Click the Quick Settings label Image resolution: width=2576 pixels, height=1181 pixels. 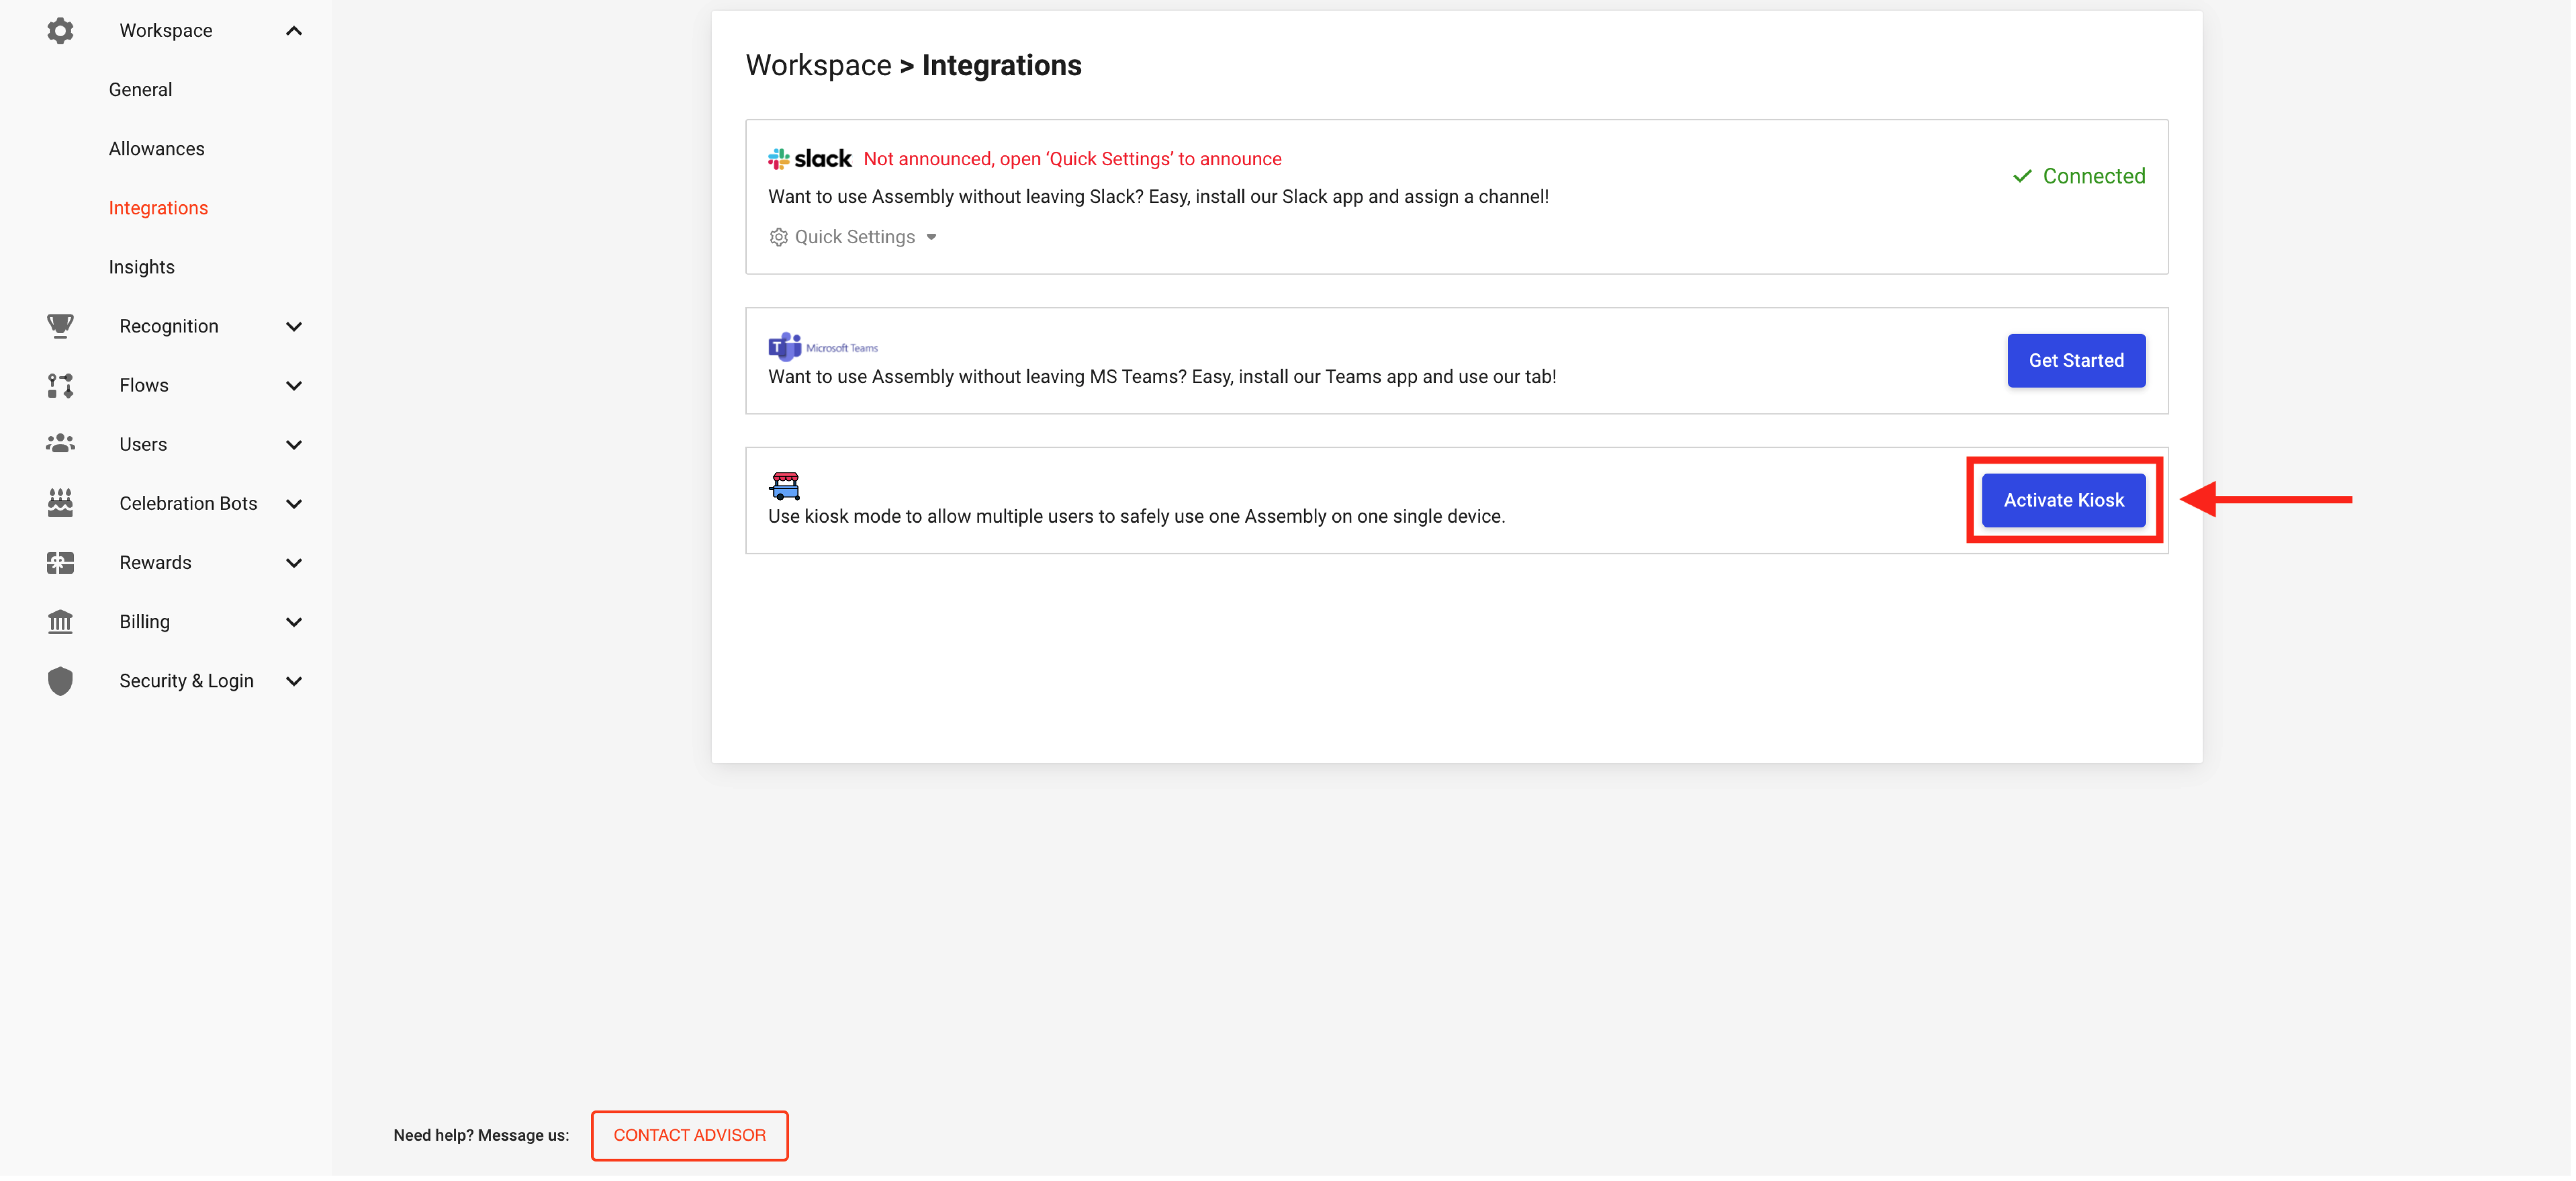pos(854,237)
